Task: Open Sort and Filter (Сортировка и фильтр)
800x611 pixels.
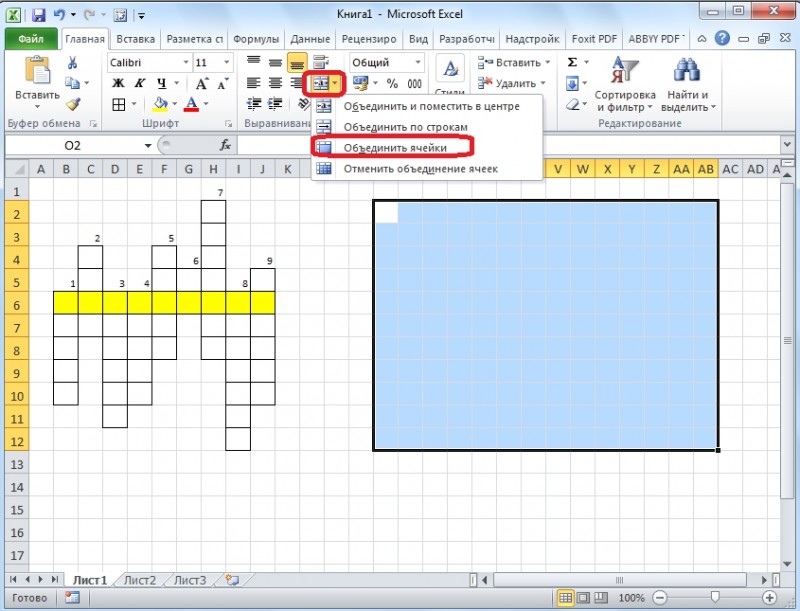Action: (x=625, y=85)
